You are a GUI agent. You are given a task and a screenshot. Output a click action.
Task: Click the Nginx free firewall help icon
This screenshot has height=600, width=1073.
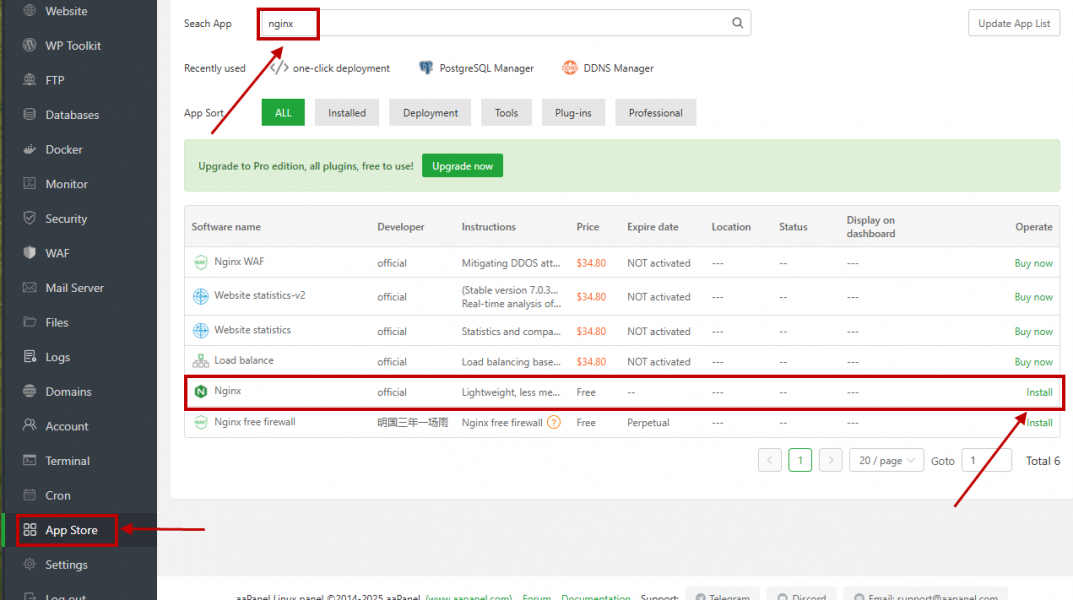click(x=554, y=422)
